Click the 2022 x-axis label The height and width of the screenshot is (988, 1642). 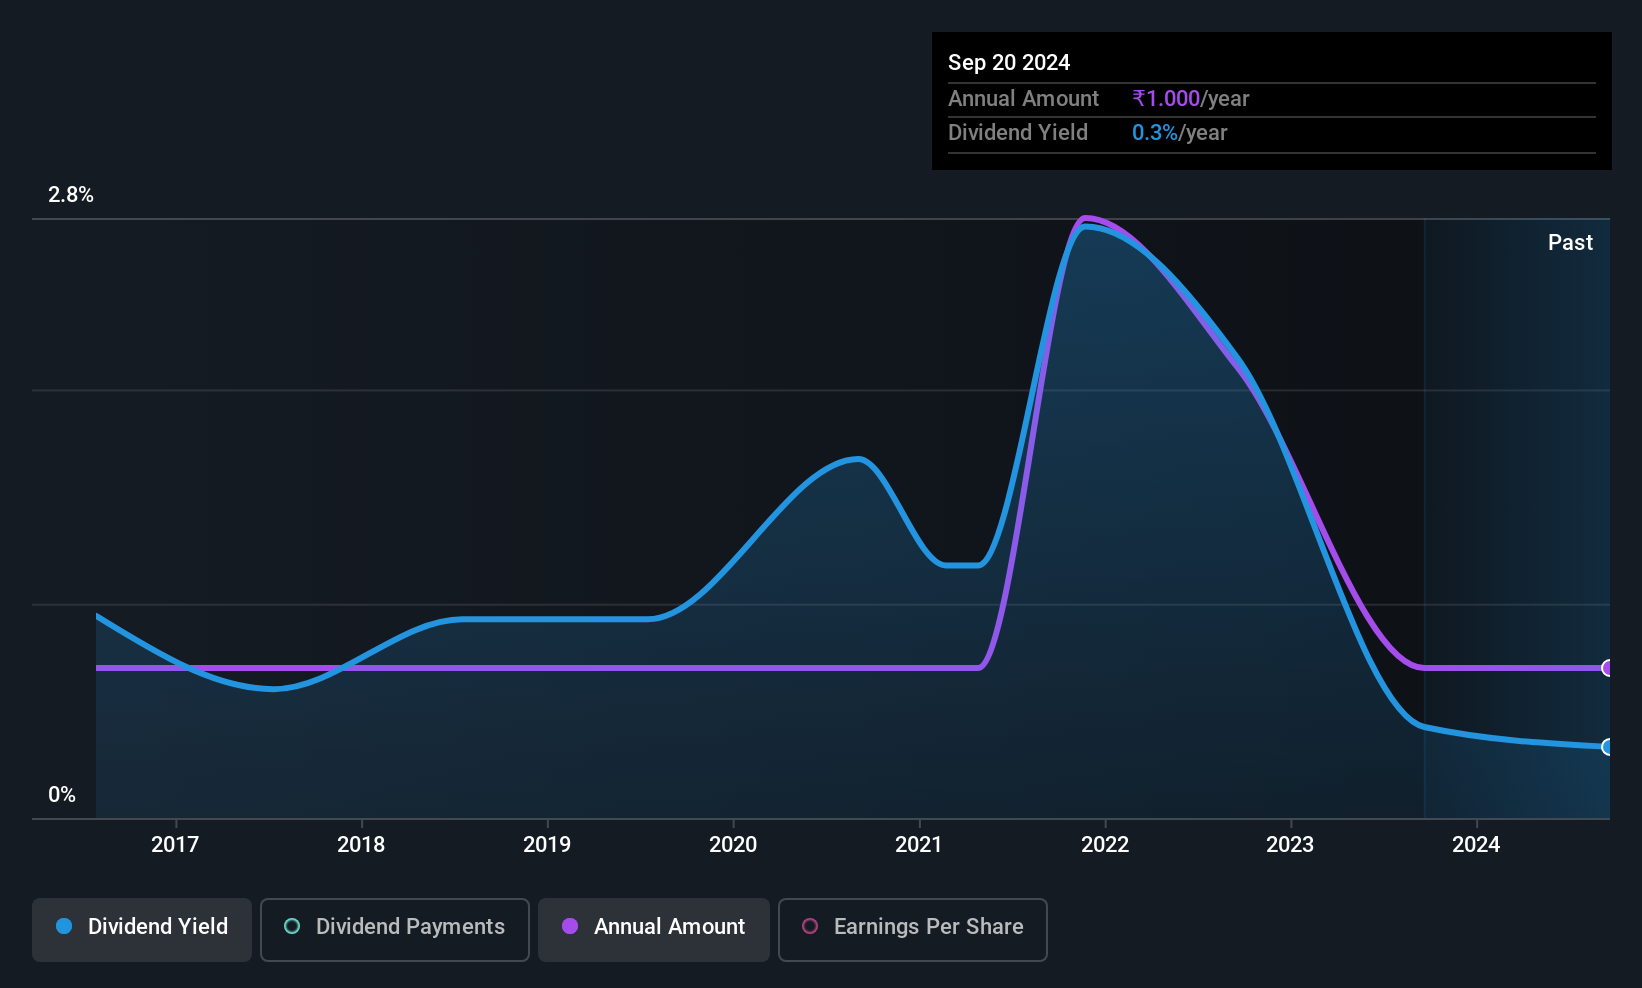[x=1105, y=845]
